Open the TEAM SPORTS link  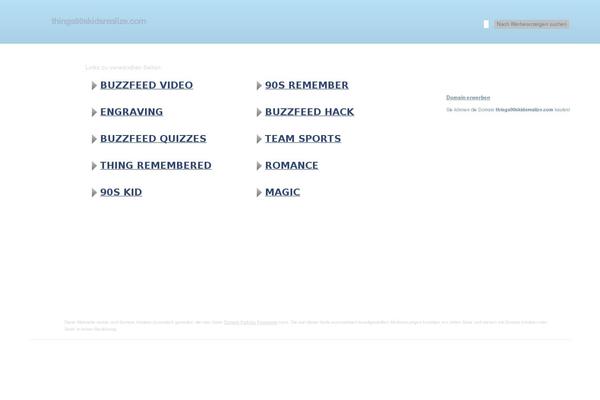click(x=303, y=139)
